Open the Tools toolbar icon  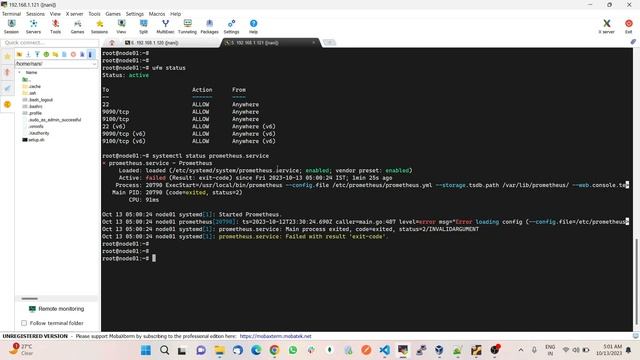pos(56,27)
